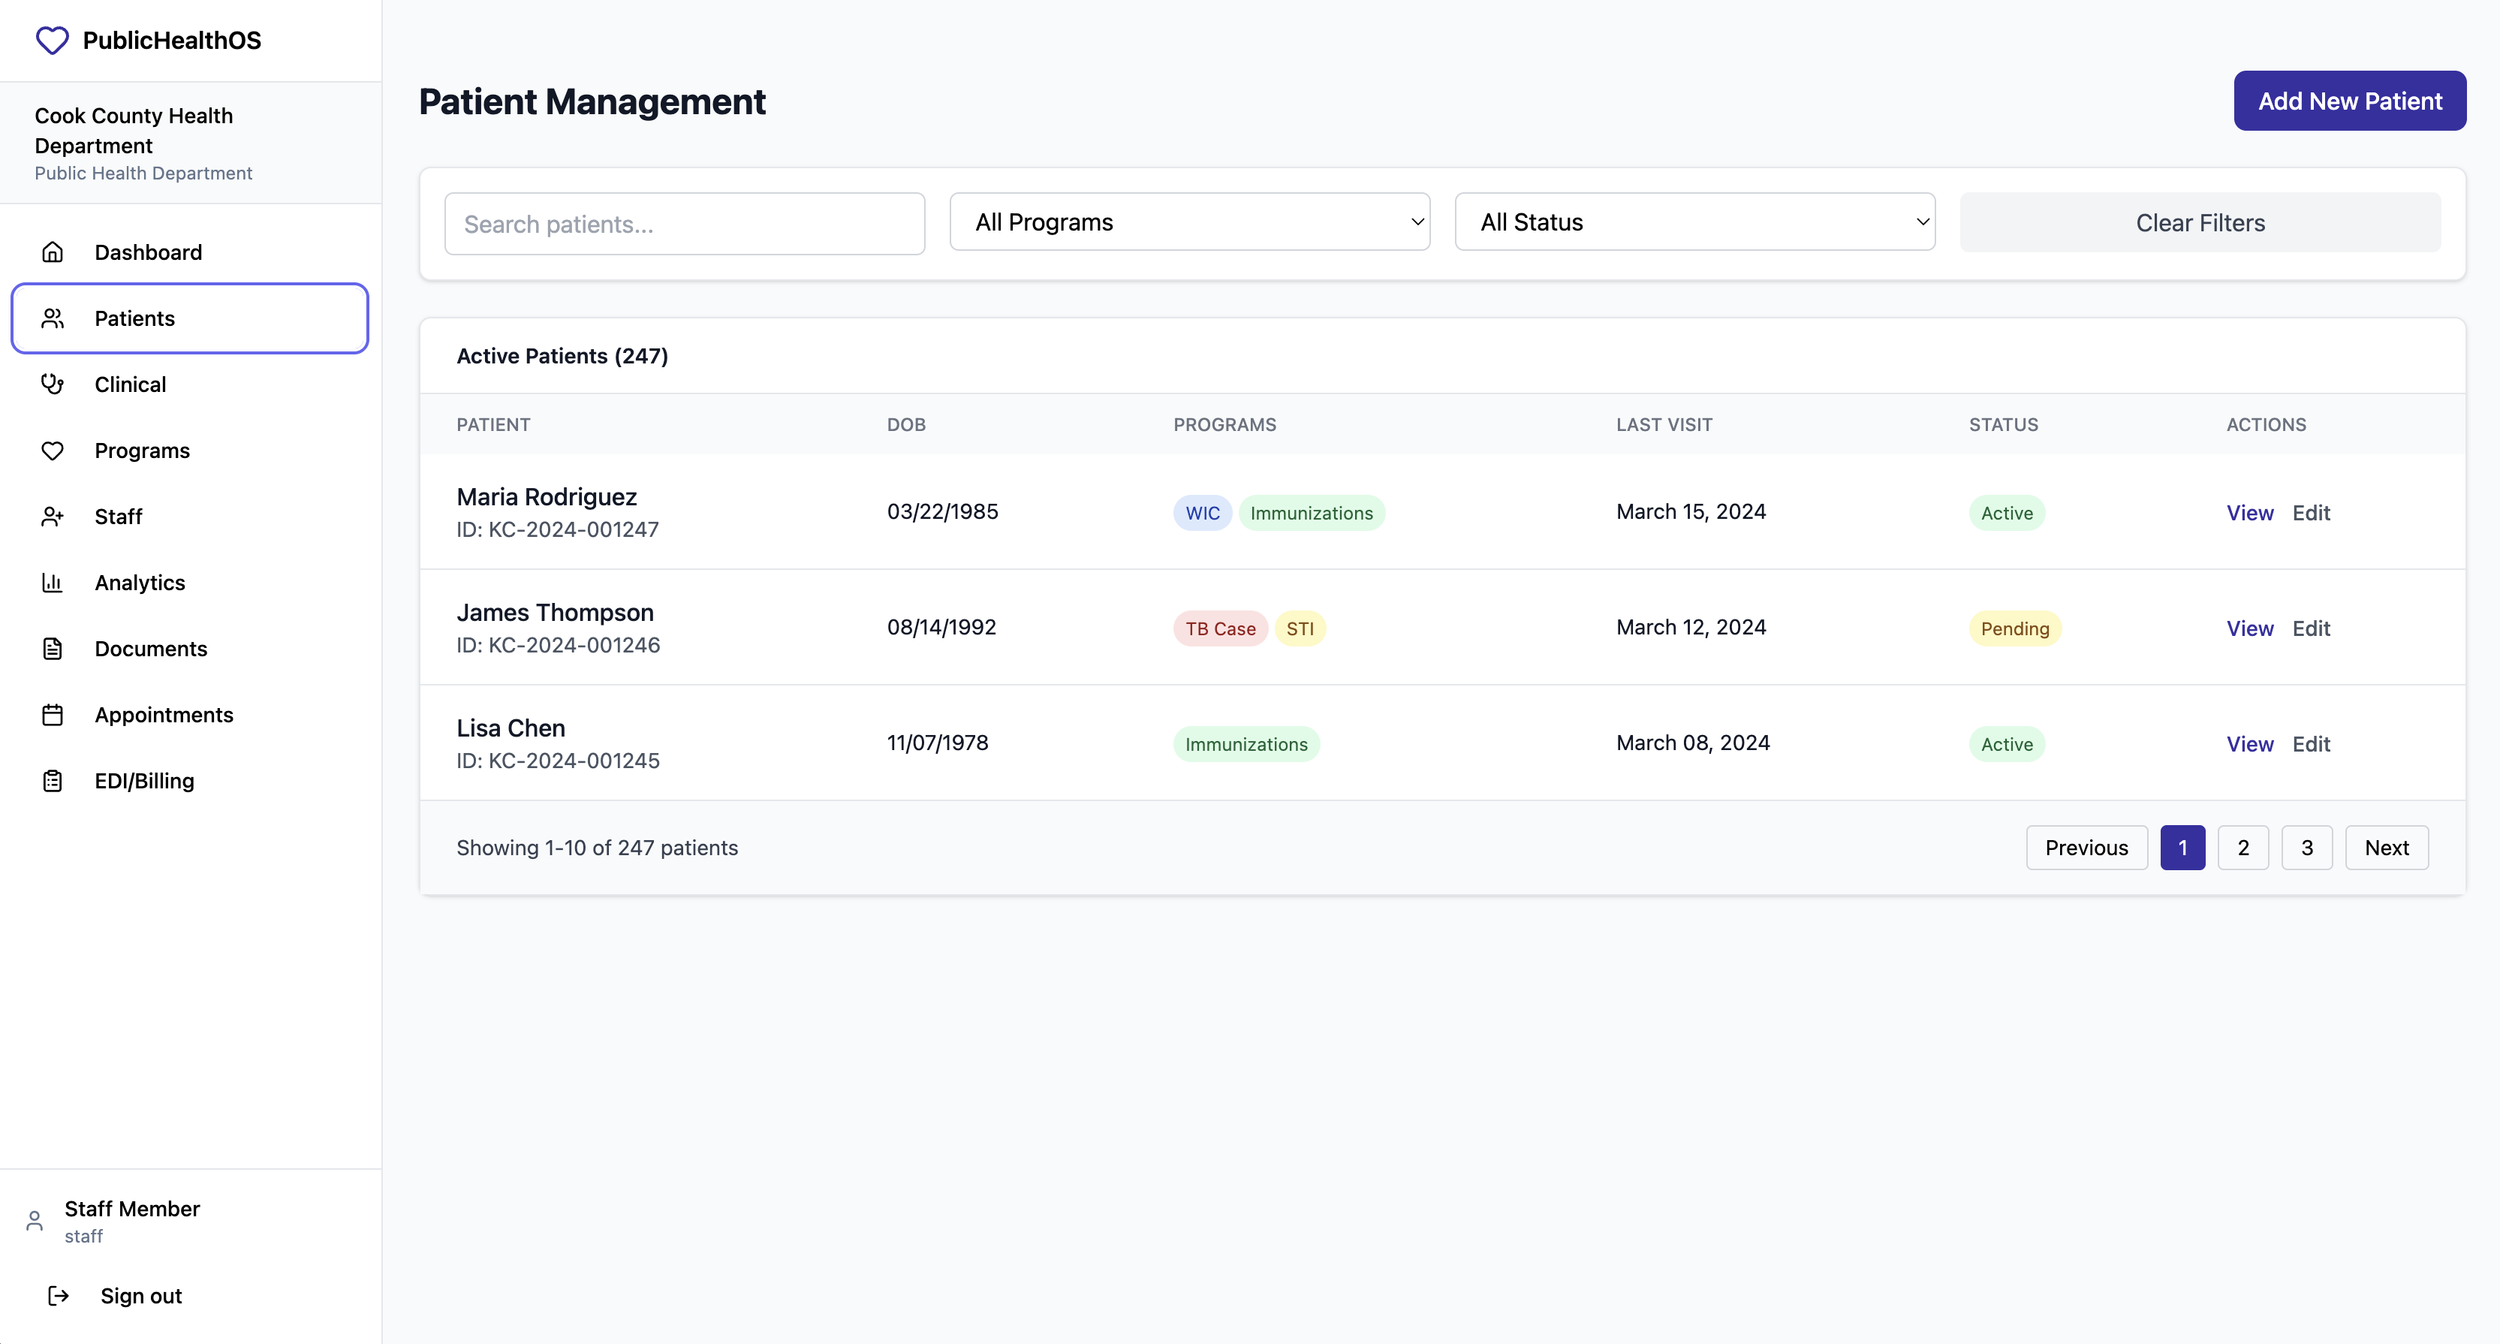Screen dimensions: 2500x1344
Task: Click the Documents file icon
Action: [52, 649]
